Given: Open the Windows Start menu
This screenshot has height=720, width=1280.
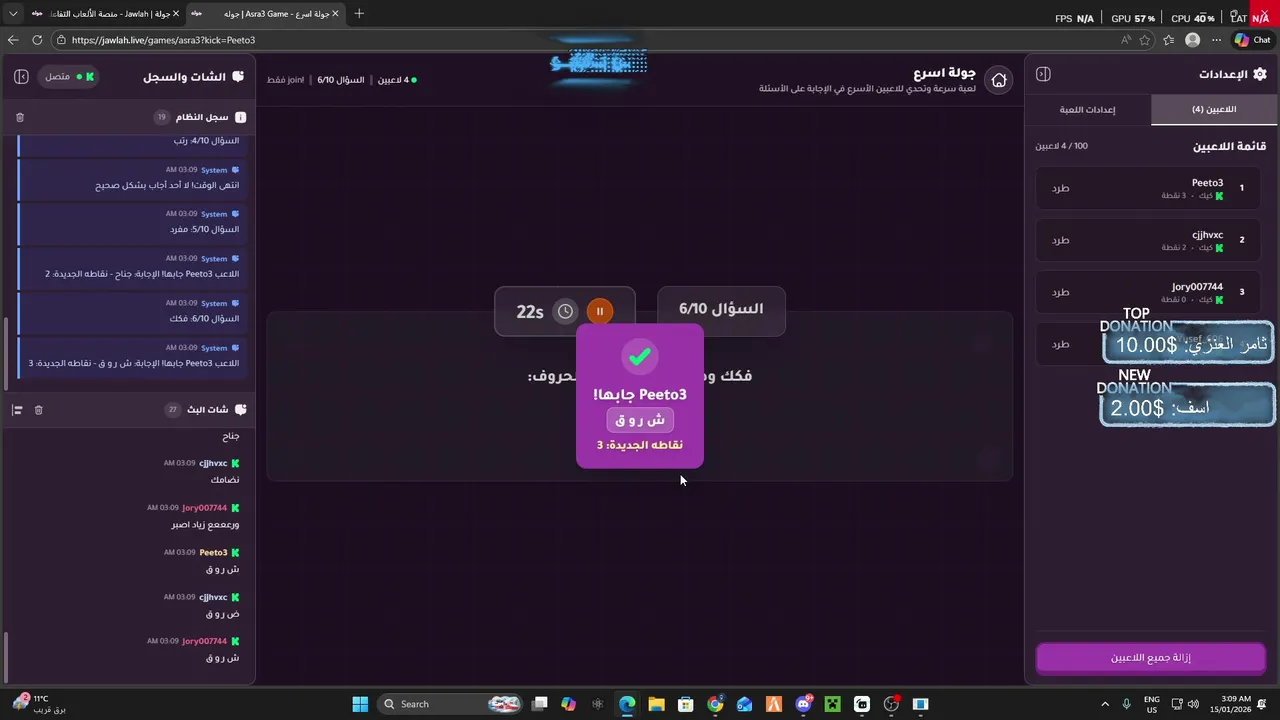Looking at the screenshot, I should click(360, 704).
